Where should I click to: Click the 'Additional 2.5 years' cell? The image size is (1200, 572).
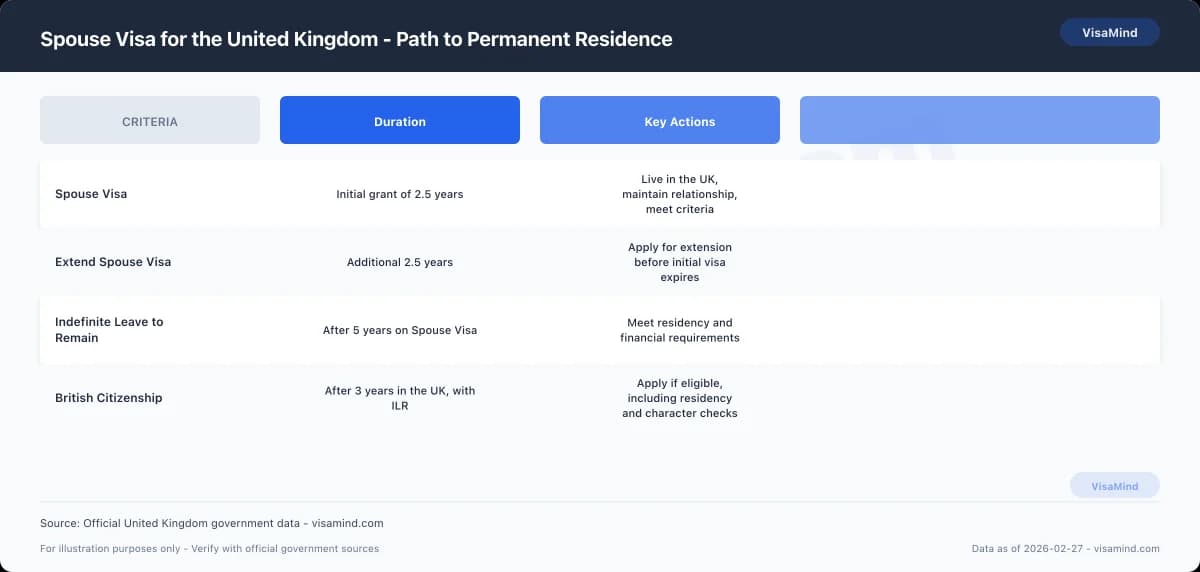pyautogui.click(x=400, y=262)
